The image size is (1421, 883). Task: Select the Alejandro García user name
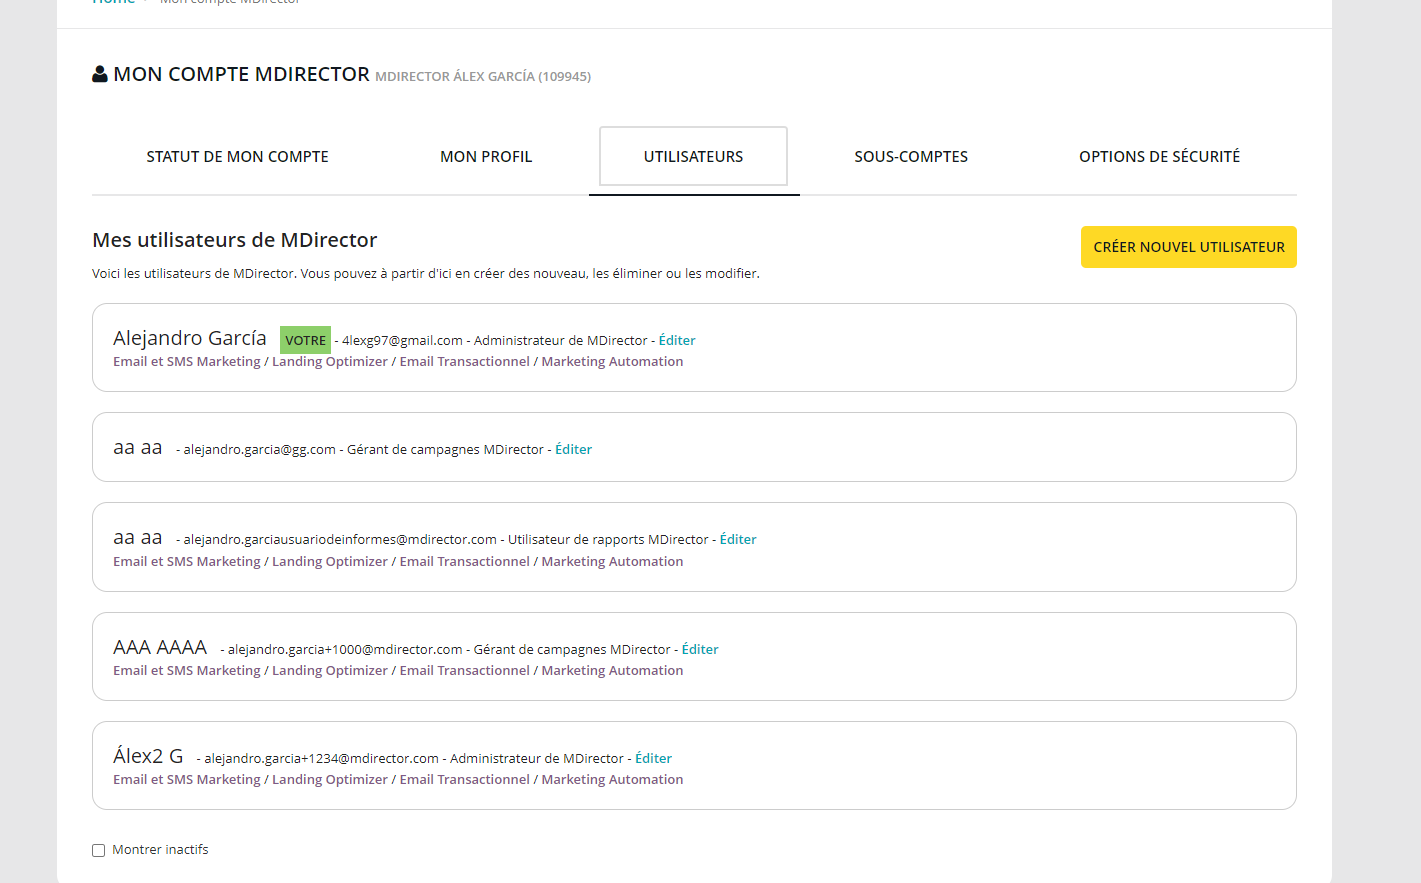tap(190, 339)
